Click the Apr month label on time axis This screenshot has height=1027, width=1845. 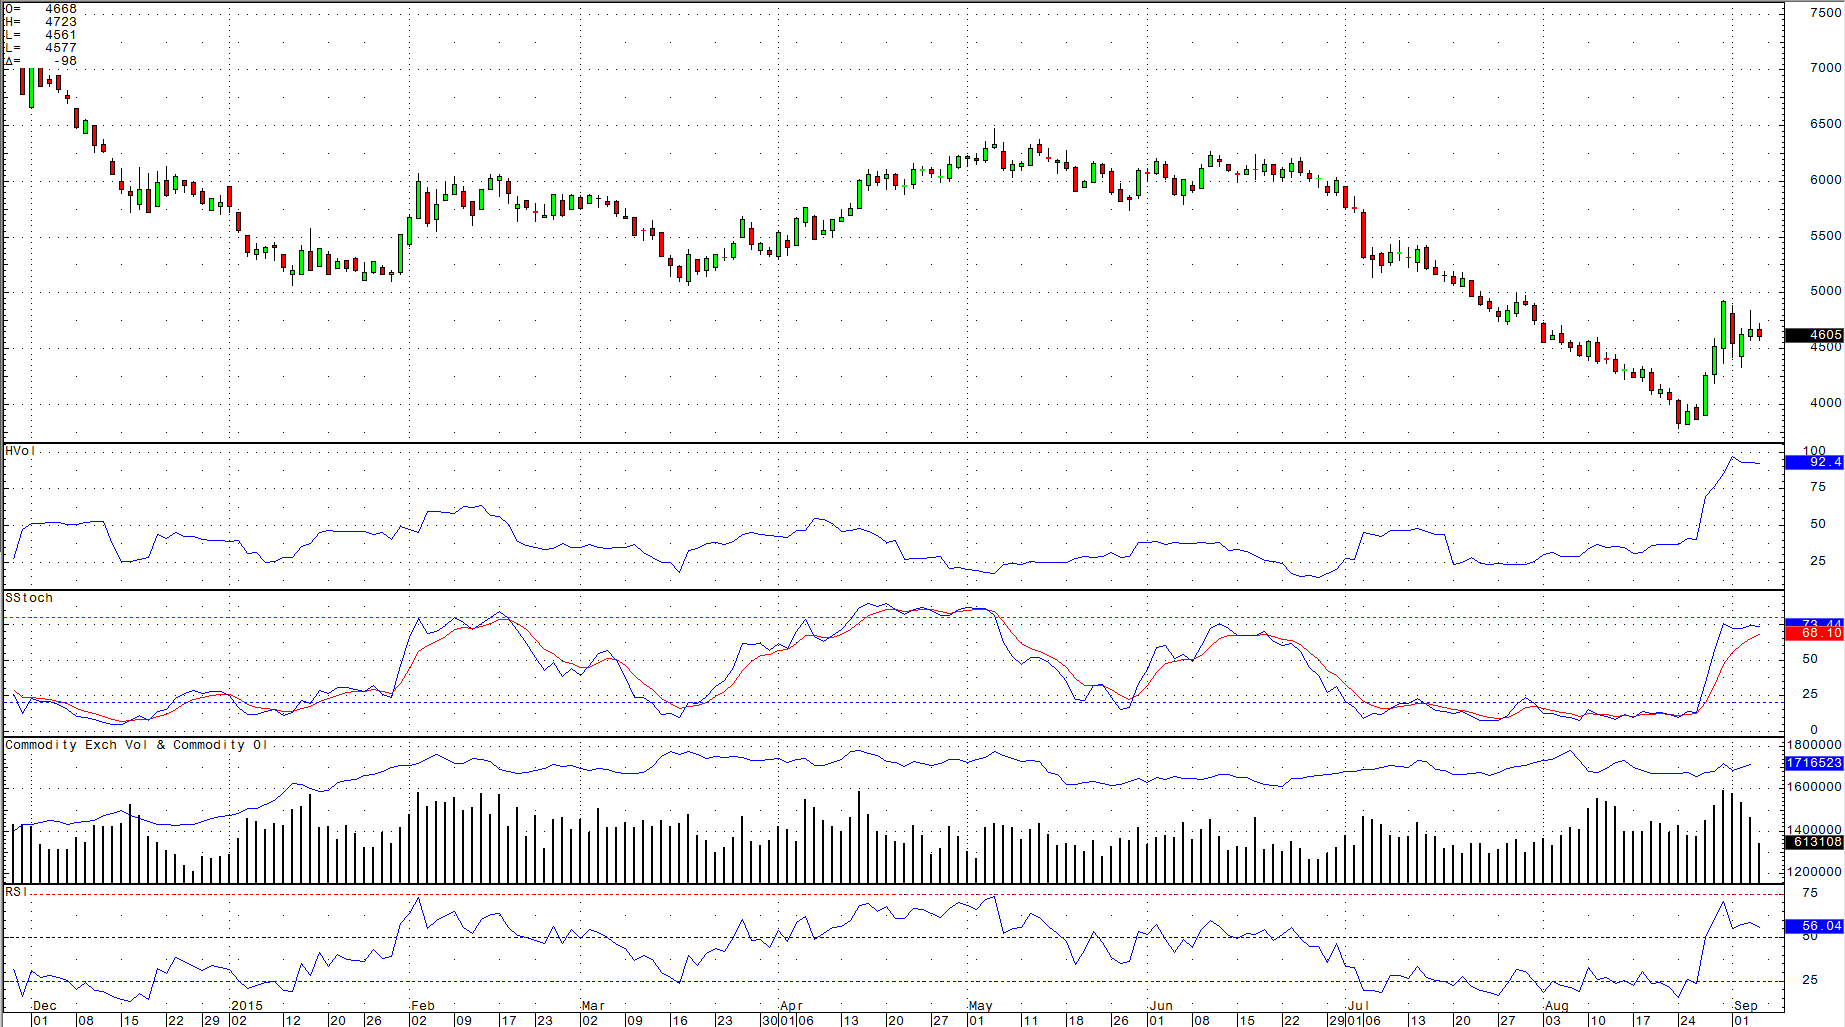[792, 1006]
